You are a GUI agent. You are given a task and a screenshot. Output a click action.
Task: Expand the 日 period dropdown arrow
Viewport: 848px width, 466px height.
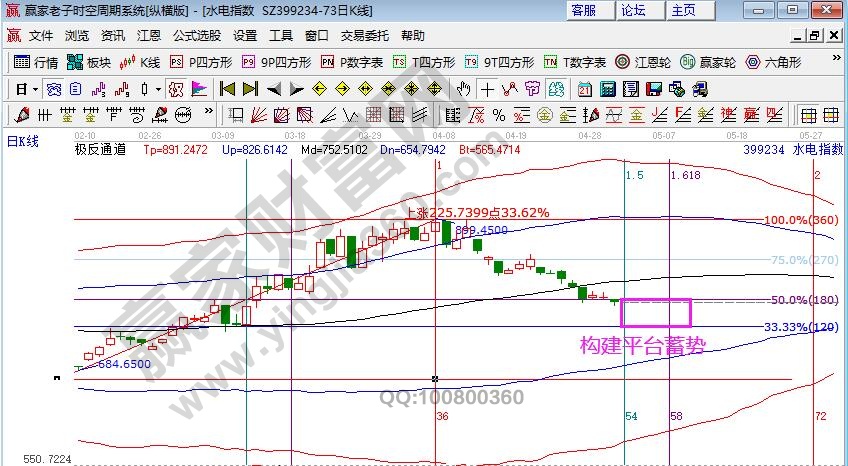(36, 89)
